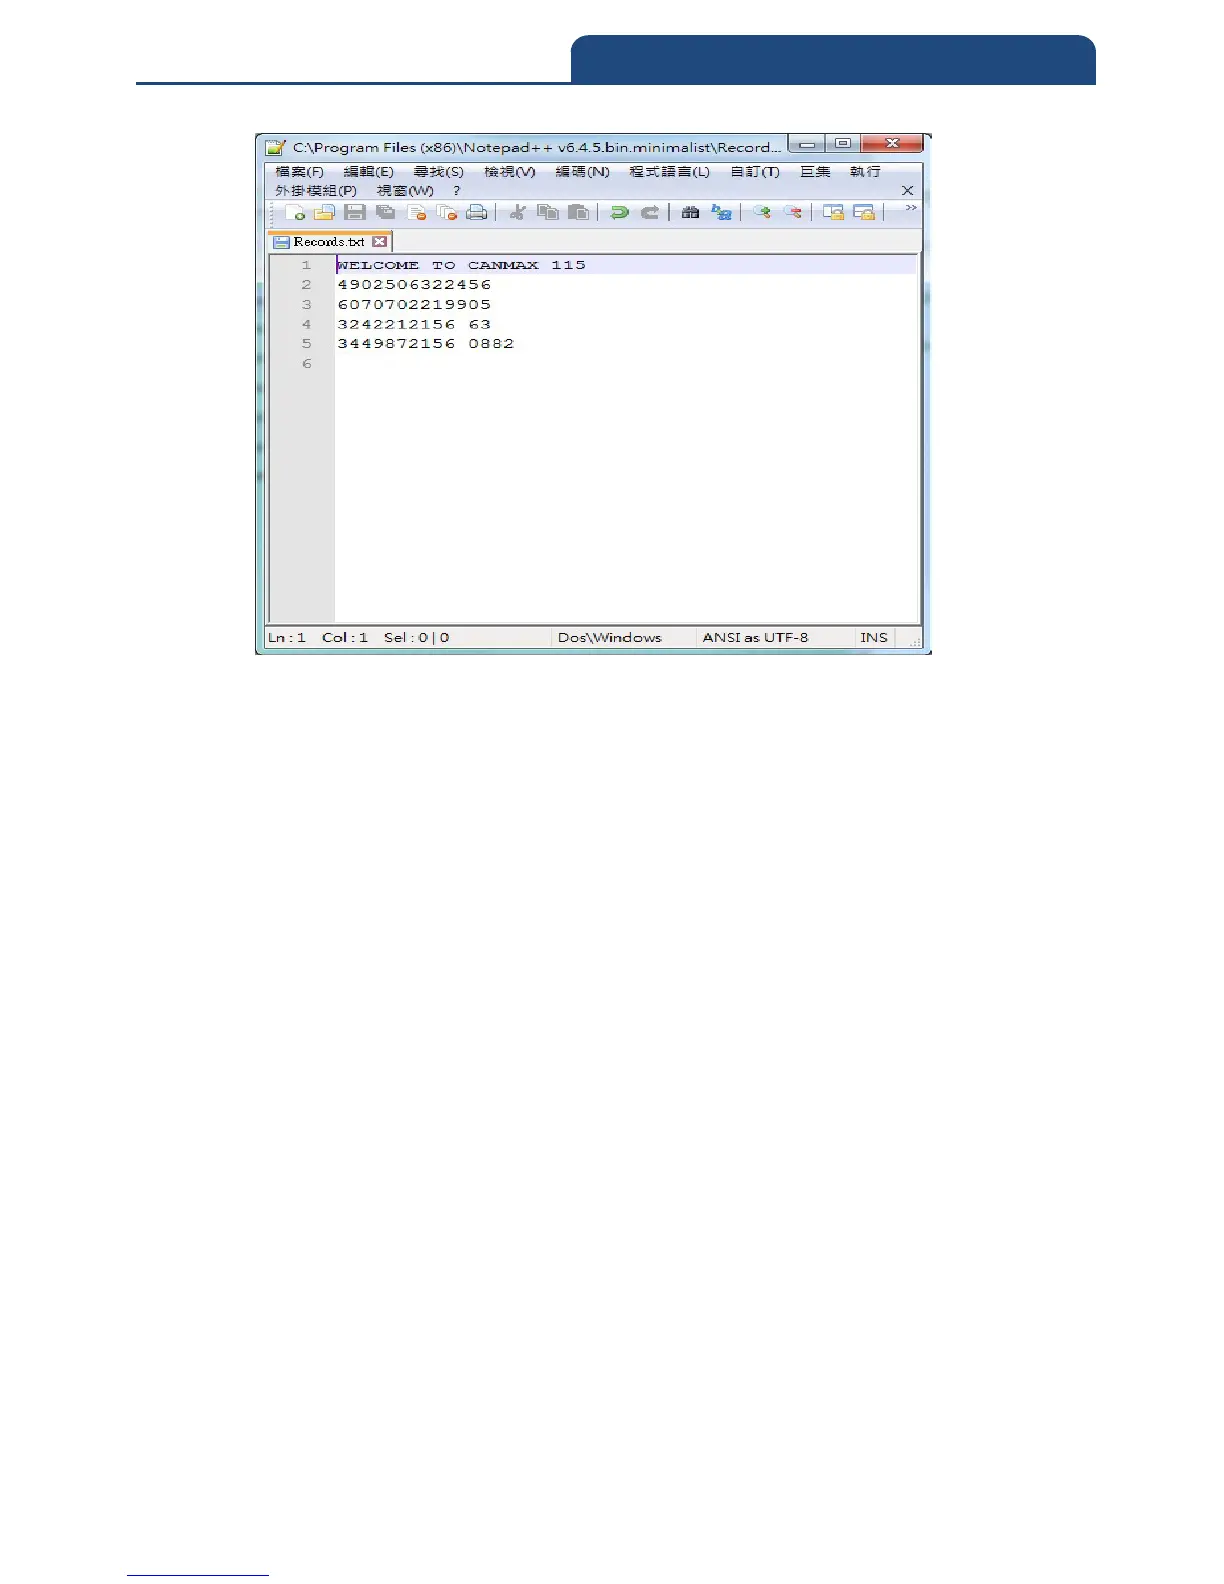Zoom in using the toolbar icon
The image size is (1224, 1584).
(x=762, y=212)
